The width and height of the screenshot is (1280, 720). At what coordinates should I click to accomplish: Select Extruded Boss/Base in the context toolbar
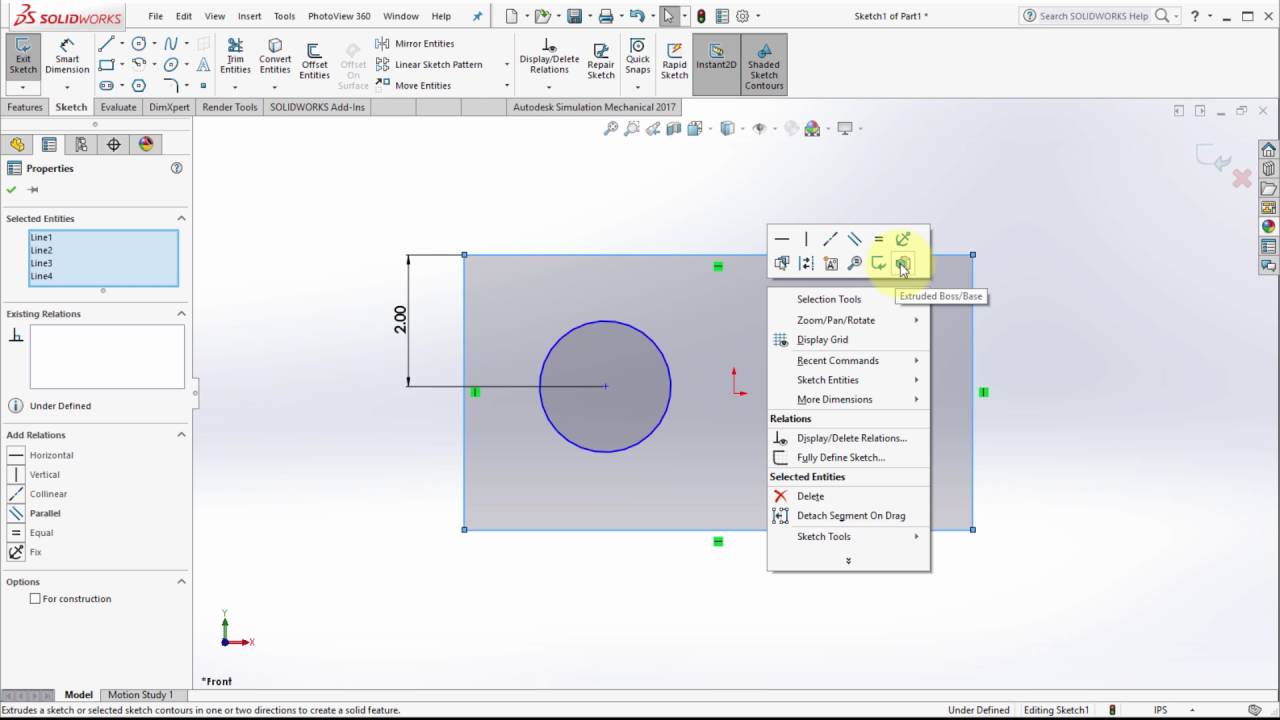pos(902,263)
